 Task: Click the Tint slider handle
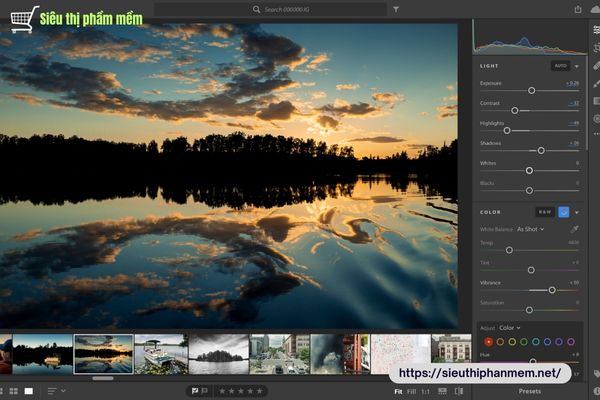[x=531, y=270]
